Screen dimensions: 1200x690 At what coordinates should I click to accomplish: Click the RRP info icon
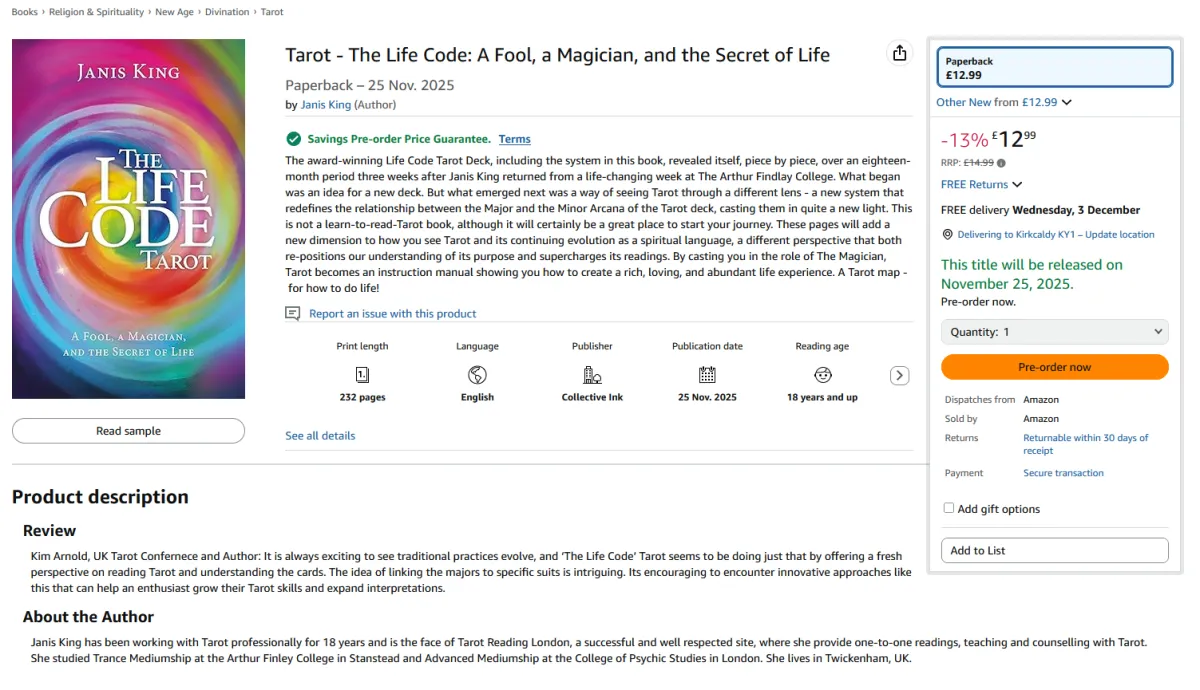pos(1001,163)
